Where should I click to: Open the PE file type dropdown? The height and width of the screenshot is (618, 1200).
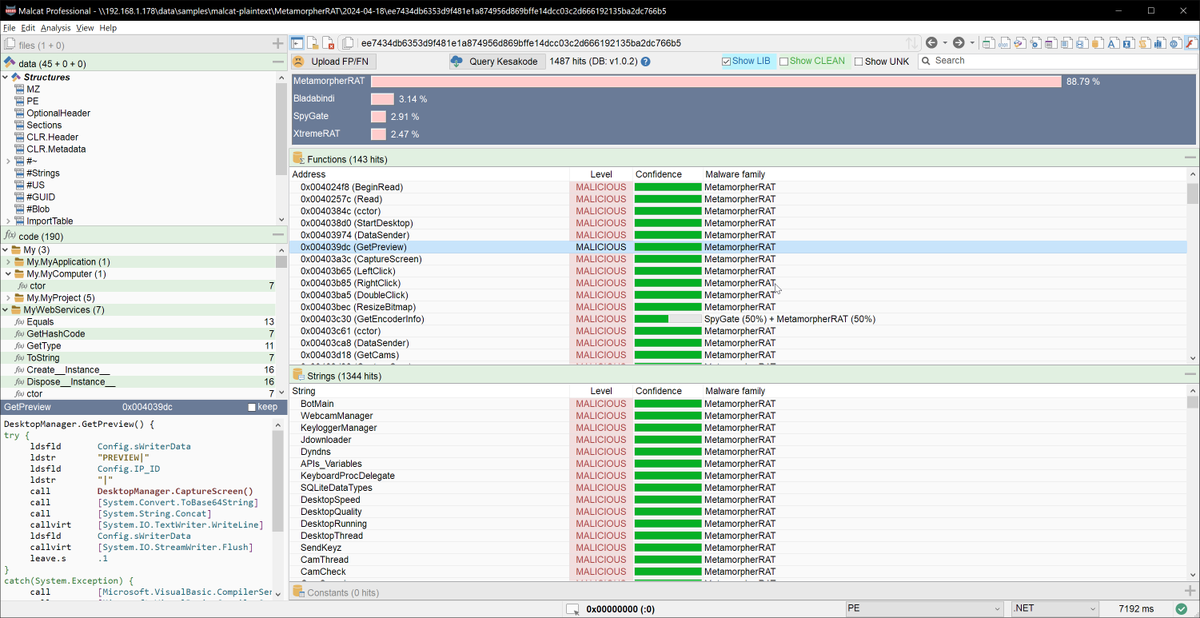(x=924, y=608)
